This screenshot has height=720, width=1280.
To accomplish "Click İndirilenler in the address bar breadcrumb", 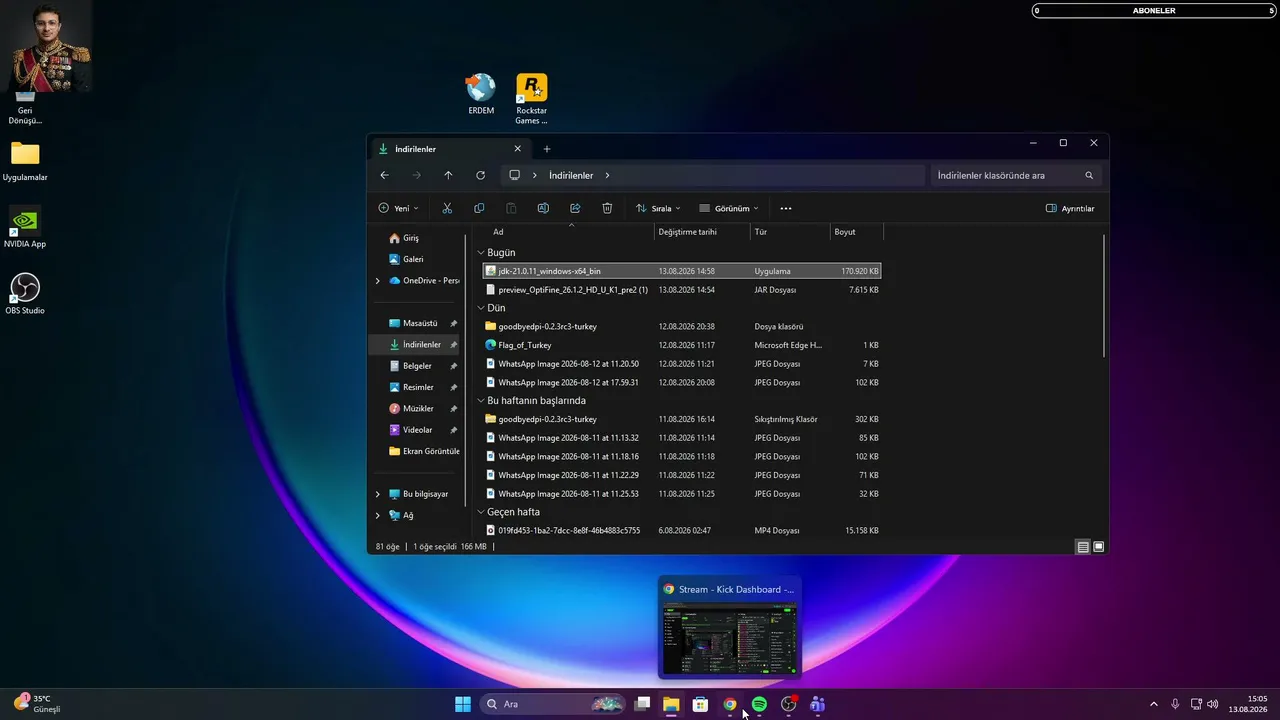I will [x=571, y=175].
